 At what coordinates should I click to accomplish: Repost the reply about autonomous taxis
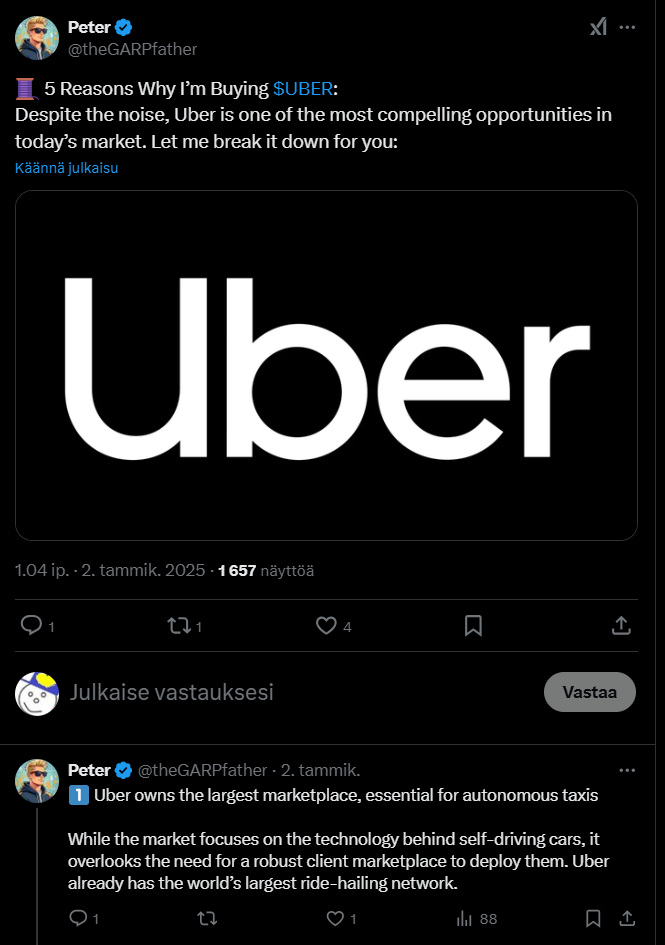[x=208, y=918]
